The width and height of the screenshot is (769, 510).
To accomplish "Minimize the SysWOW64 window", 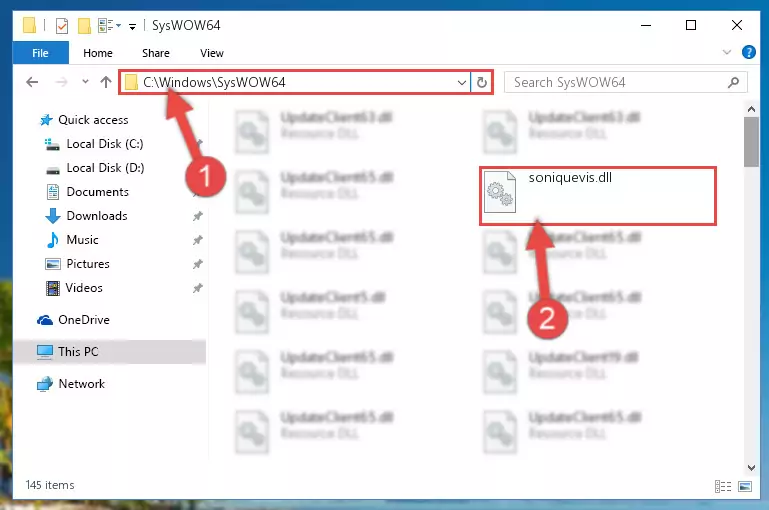I will coord(646,25).
